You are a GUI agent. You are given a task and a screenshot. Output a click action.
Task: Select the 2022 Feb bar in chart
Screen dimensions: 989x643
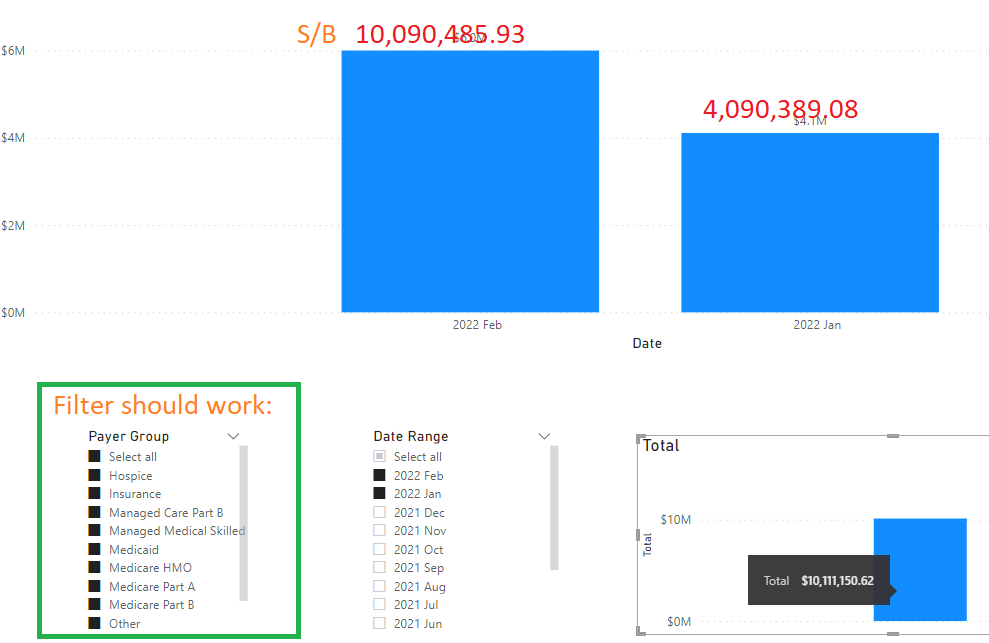(470, 181)
